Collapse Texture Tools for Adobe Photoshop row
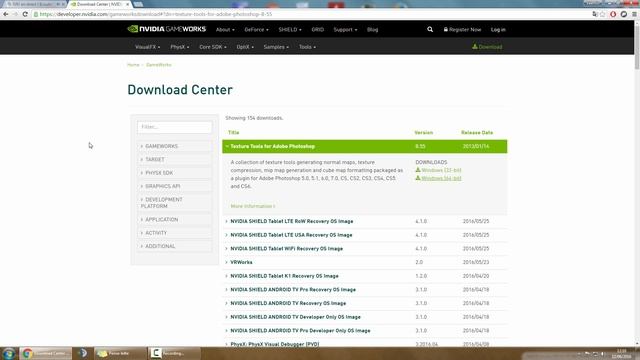The width and height of the screenshot is (640, 360). click(x=364, y=147)
